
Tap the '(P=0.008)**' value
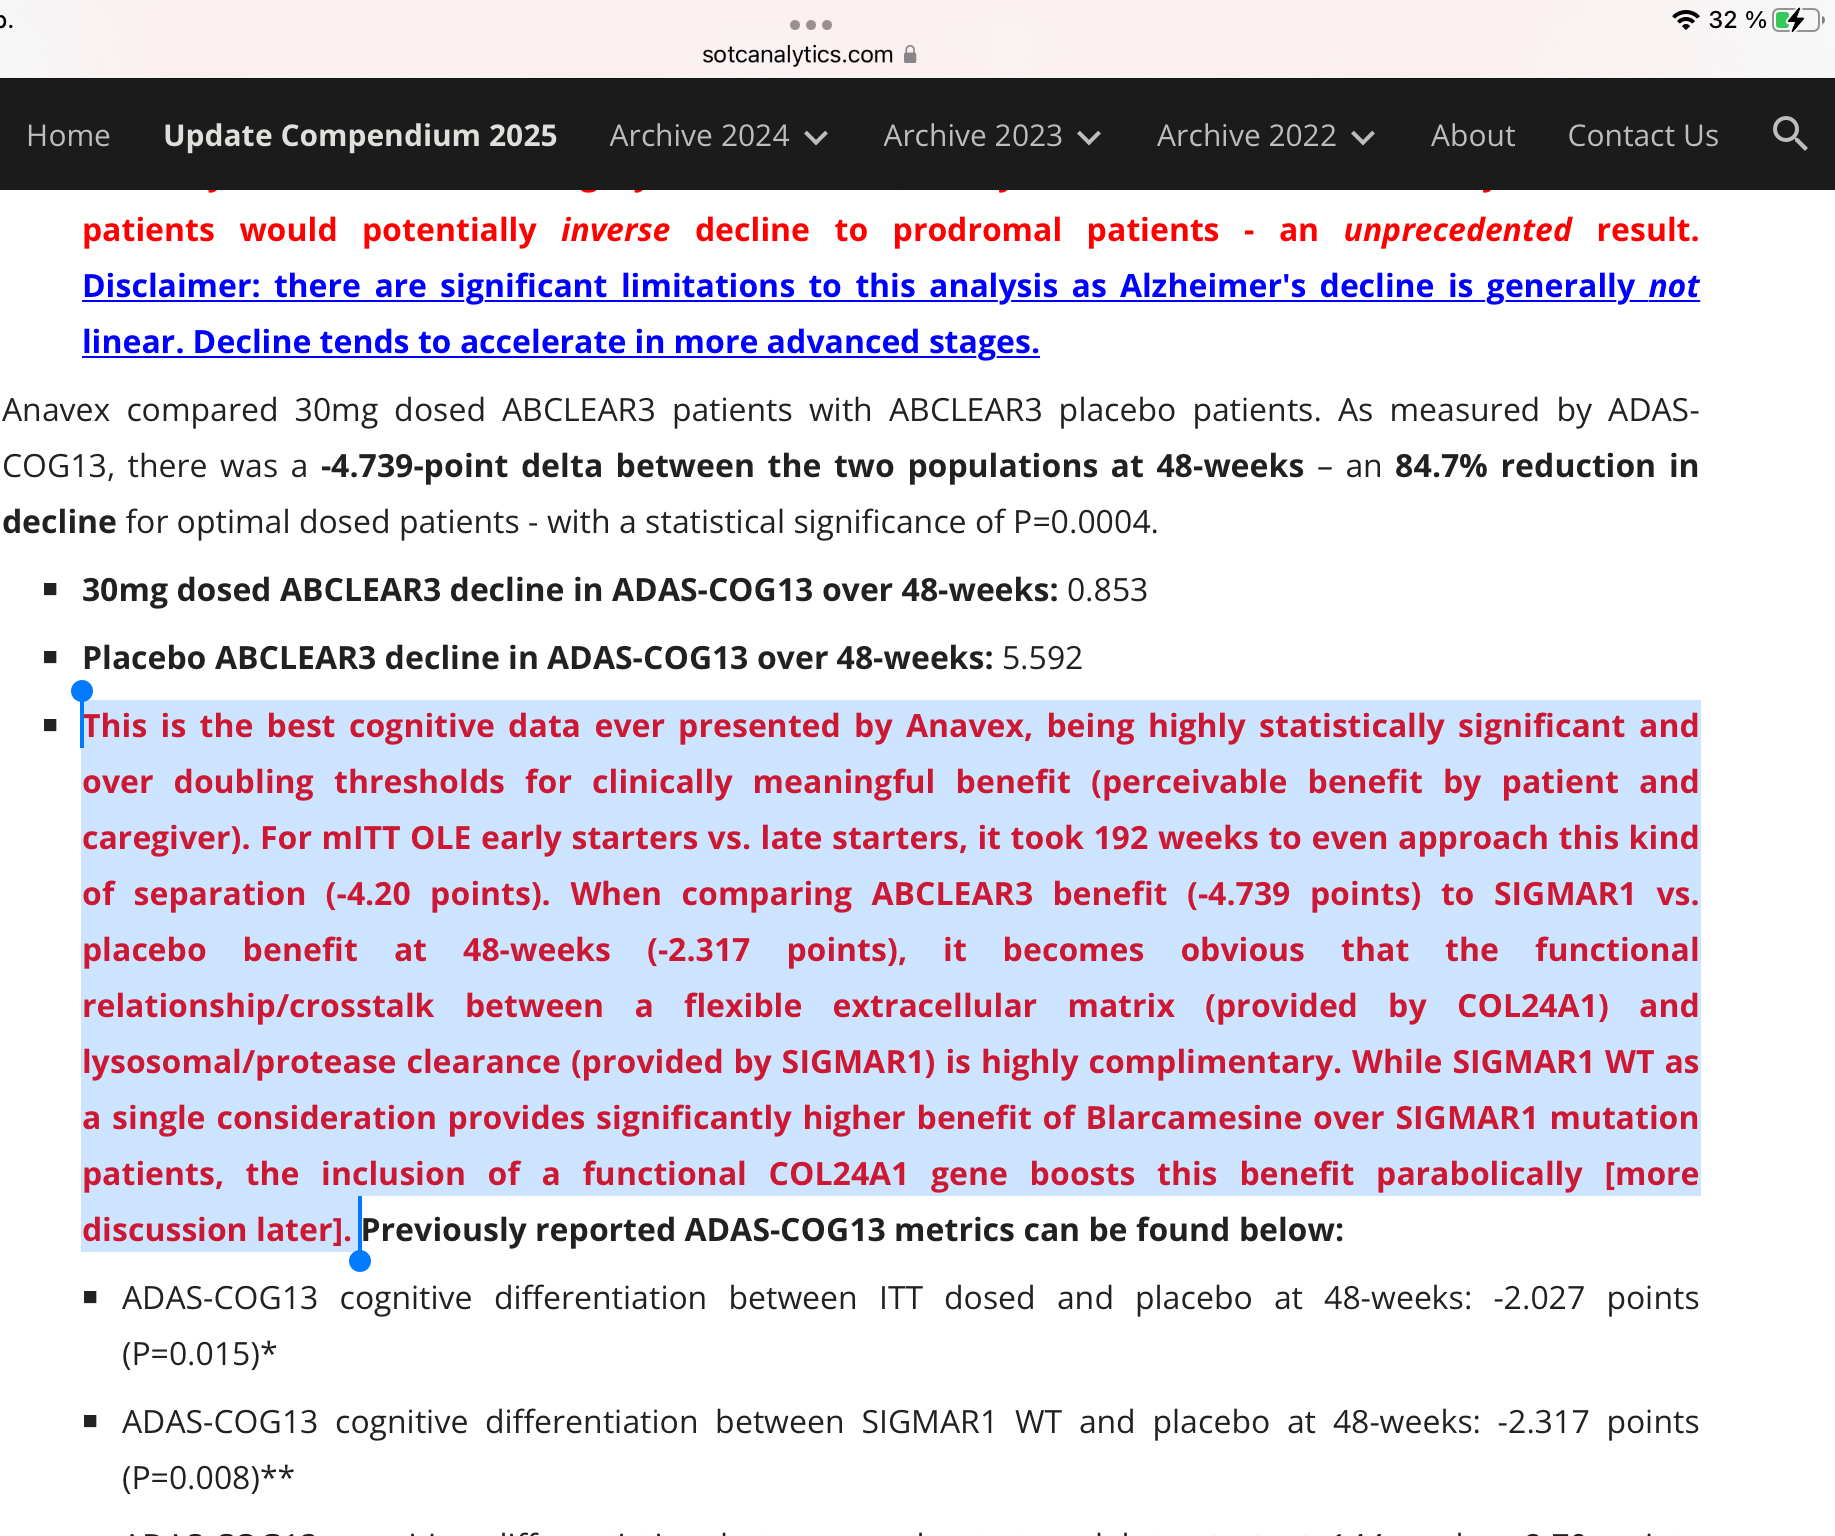pyautogui.click(x=208, y=1478)
